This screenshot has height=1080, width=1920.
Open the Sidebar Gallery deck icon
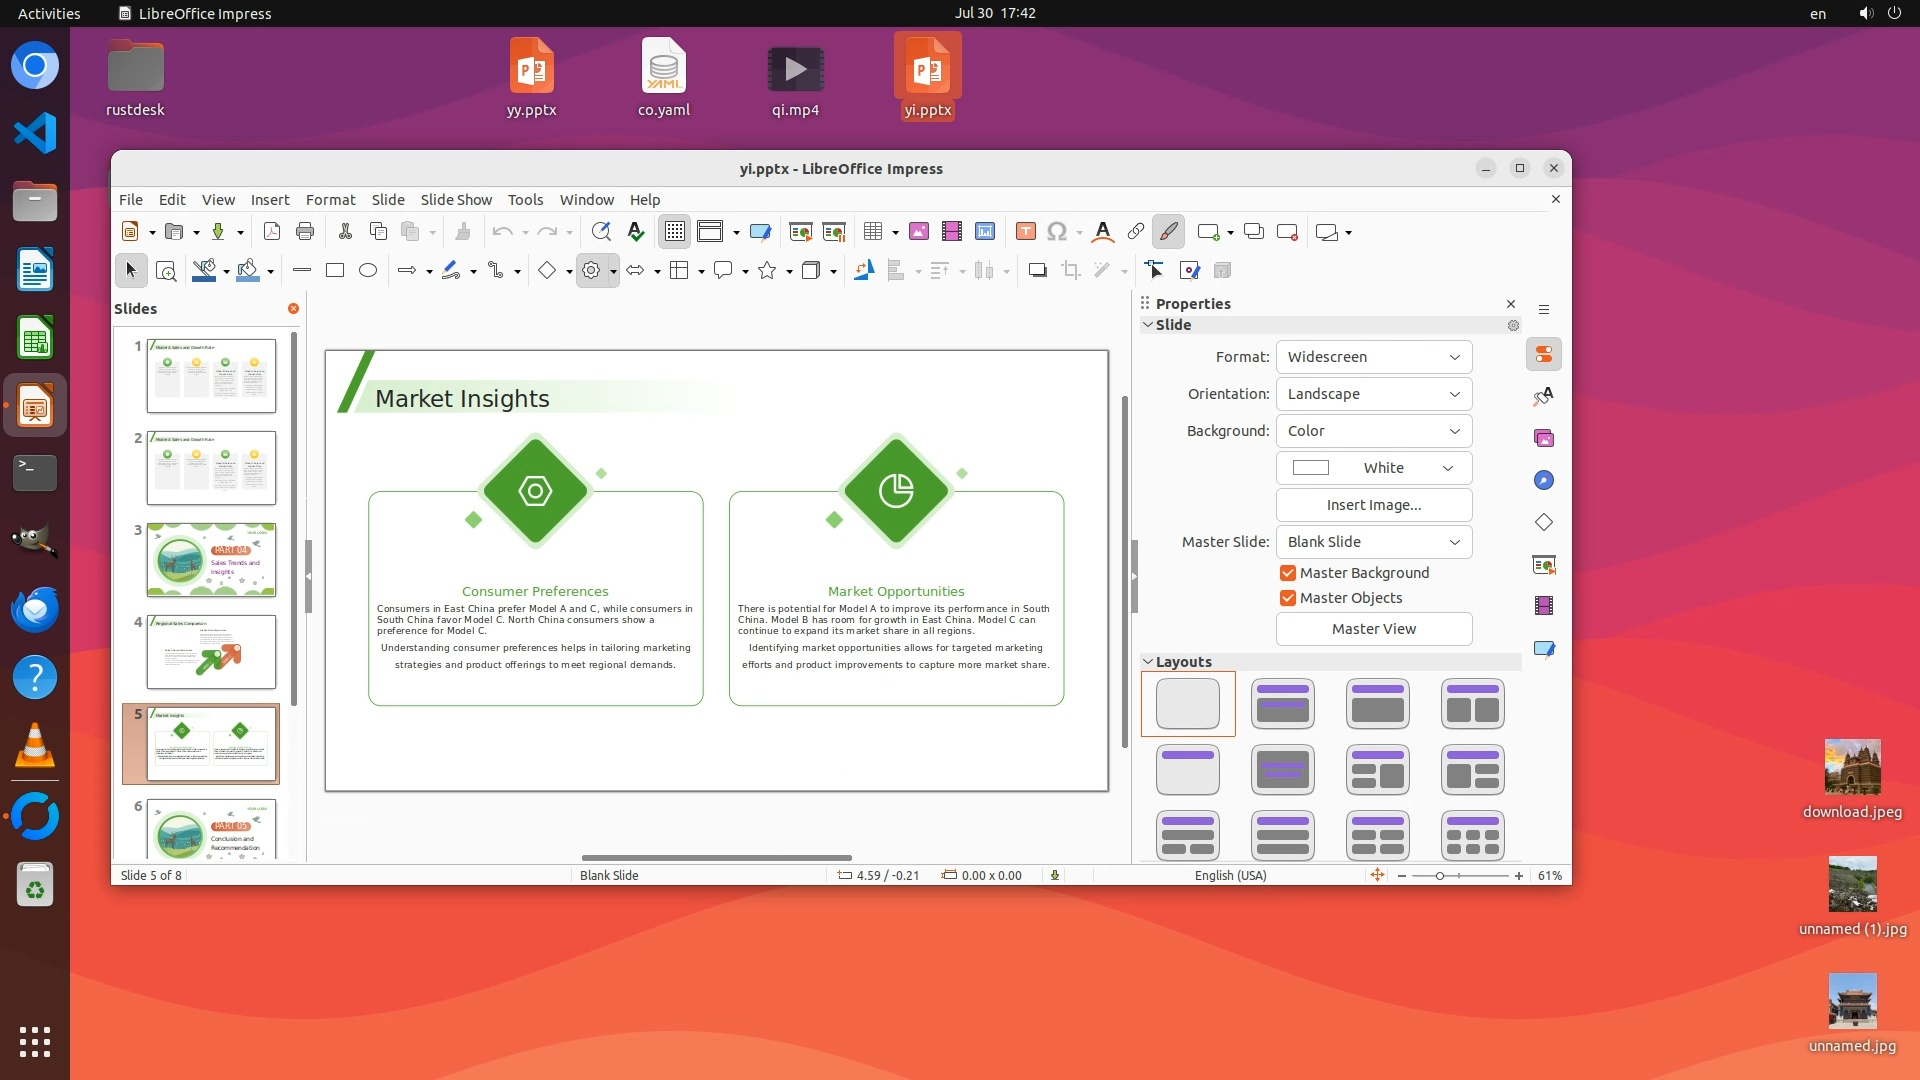pyautogui.click(x=1544, y=438)
